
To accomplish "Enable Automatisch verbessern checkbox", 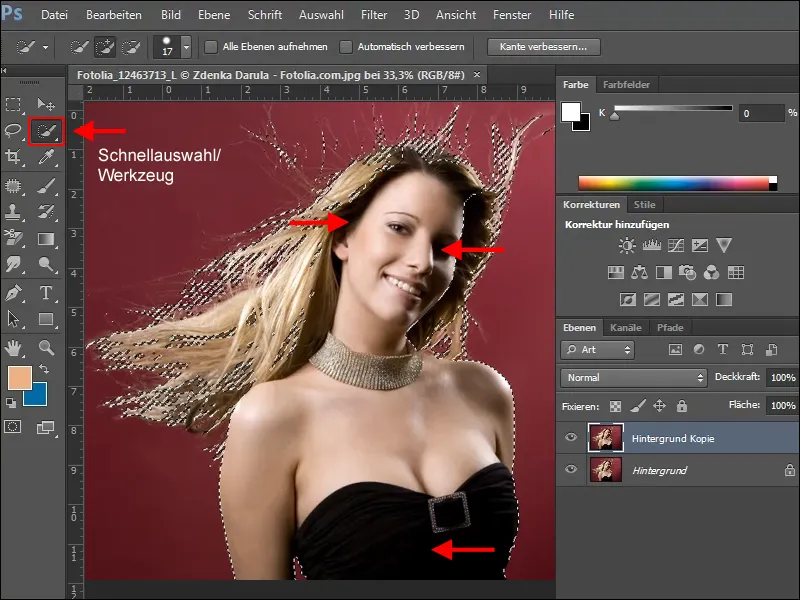I will (x=346, y=47).
